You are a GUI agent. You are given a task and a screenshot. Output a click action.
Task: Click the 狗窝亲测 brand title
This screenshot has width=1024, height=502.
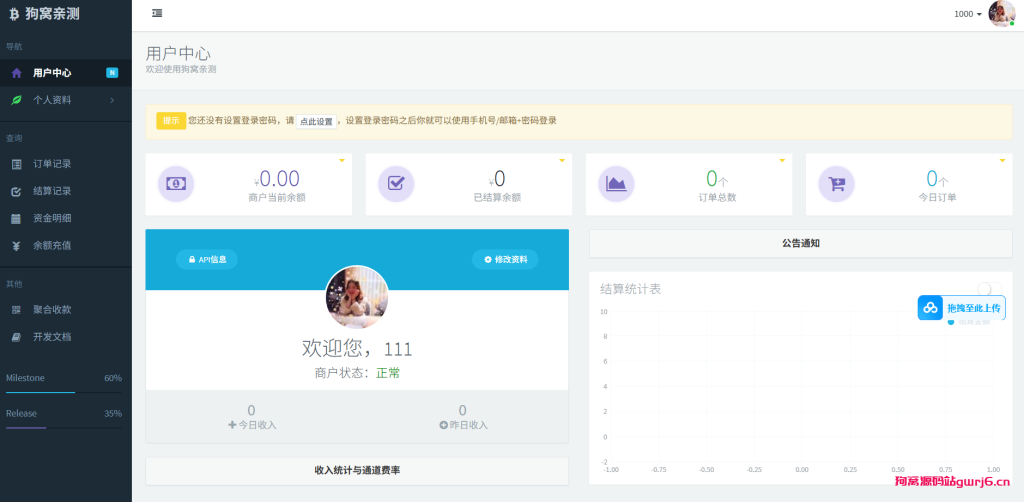(x=52, y=14)
